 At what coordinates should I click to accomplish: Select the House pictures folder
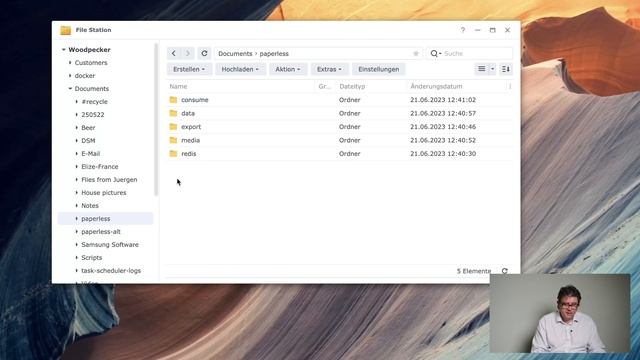coord(104,193)
